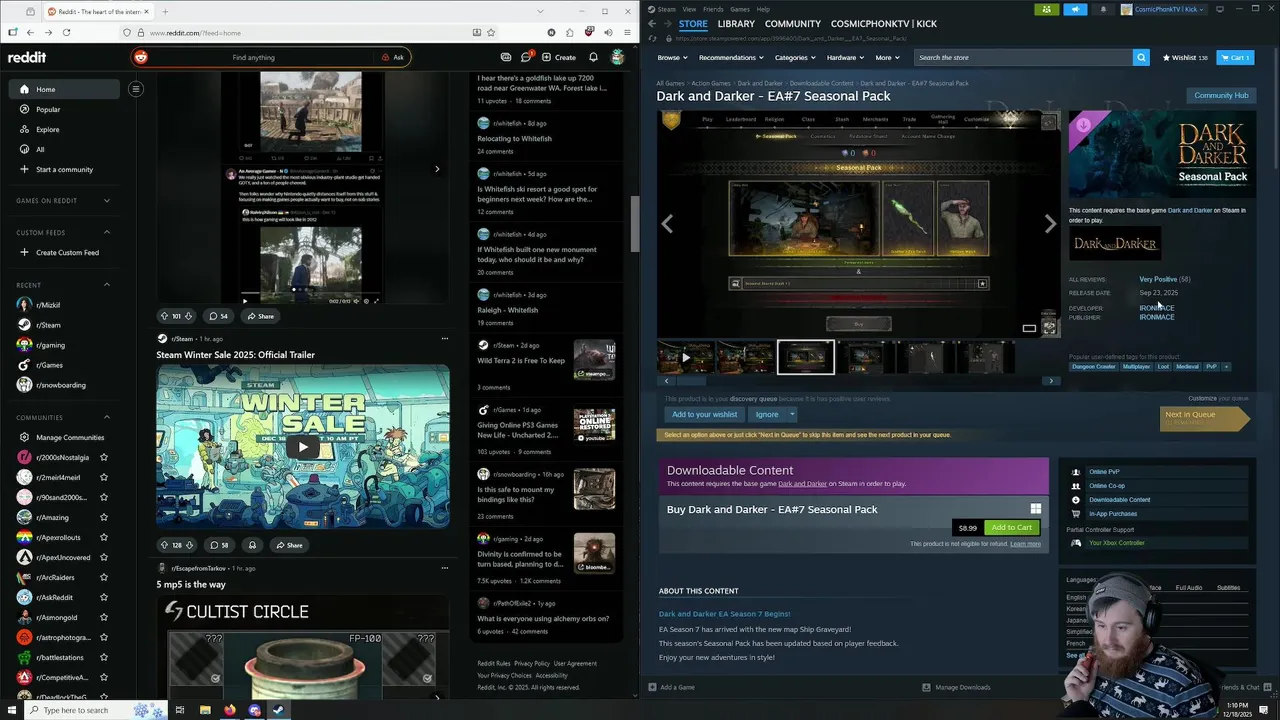
Task: Favorite r/battlestations with its star
Action: click(104, 657)
